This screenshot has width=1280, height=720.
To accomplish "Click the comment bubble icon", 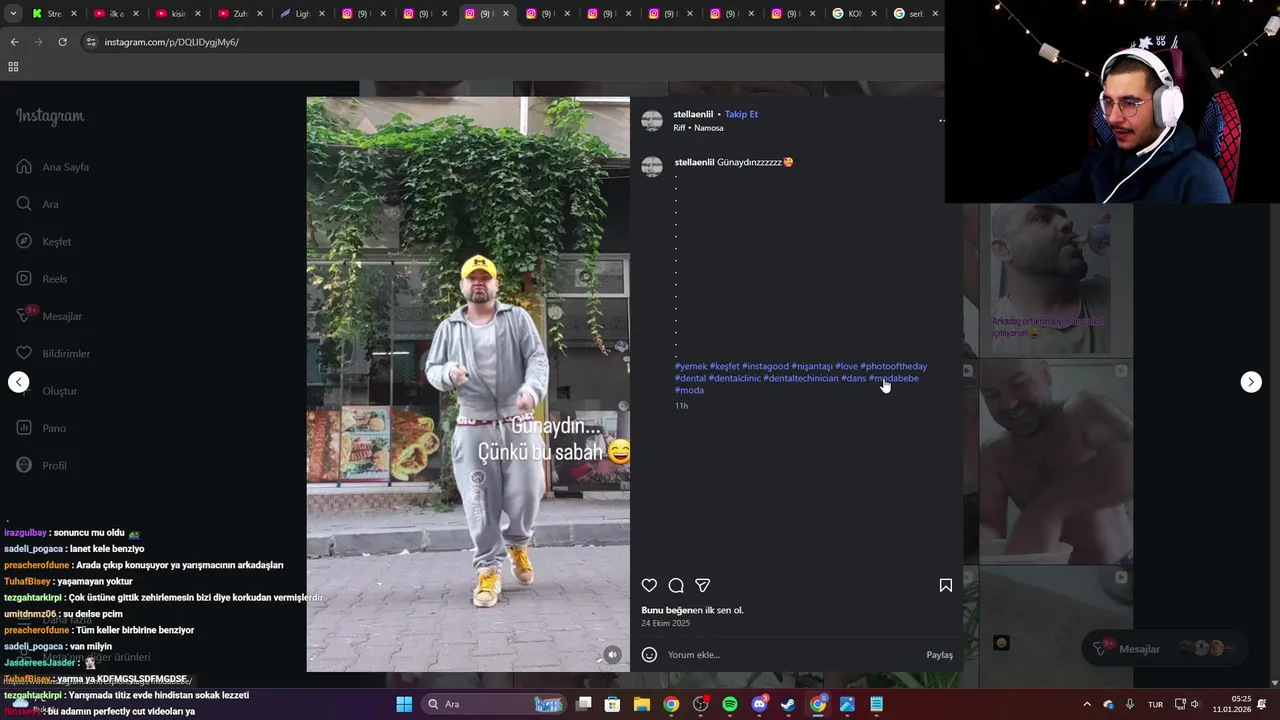I will [x=676, y=585].
